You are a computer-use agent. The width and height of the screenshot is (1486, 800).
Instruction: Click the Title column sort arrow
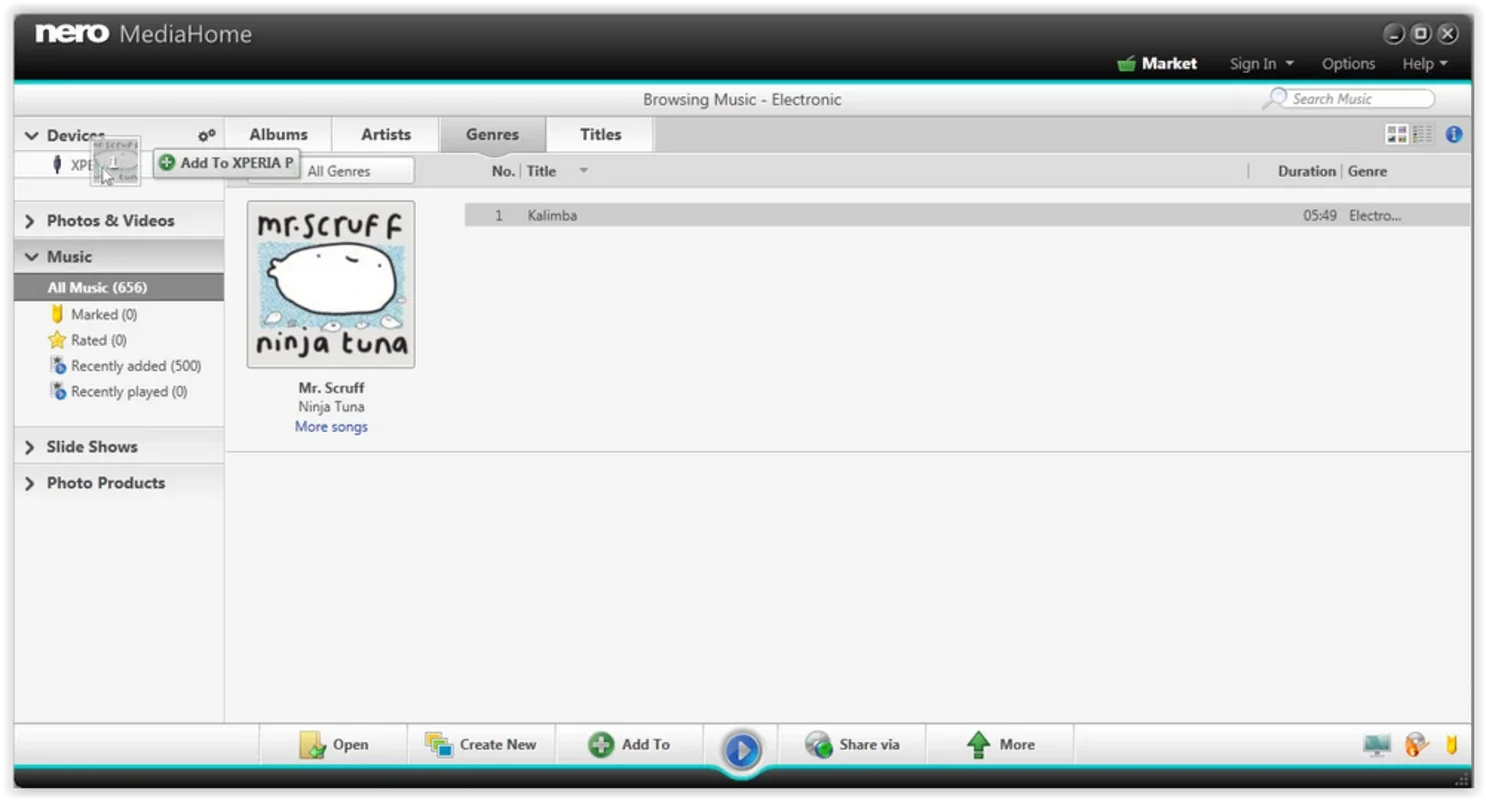coord(583,171)
